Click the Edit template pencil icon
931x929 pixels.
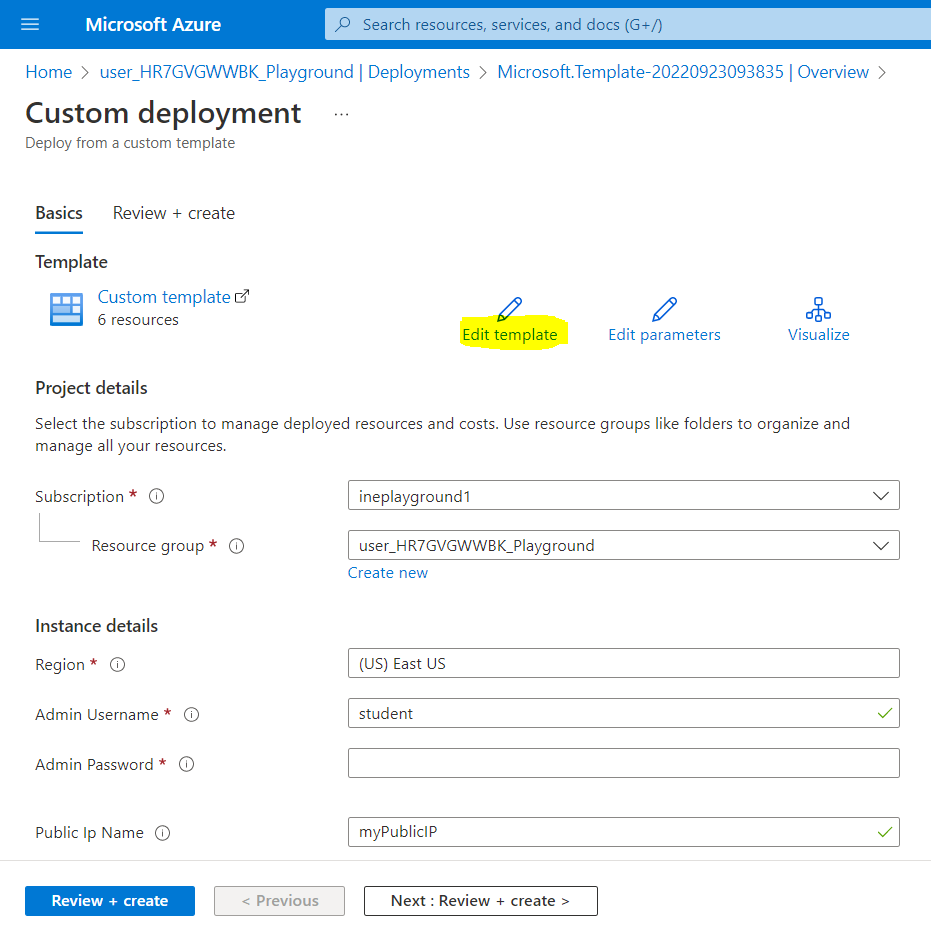509,308
